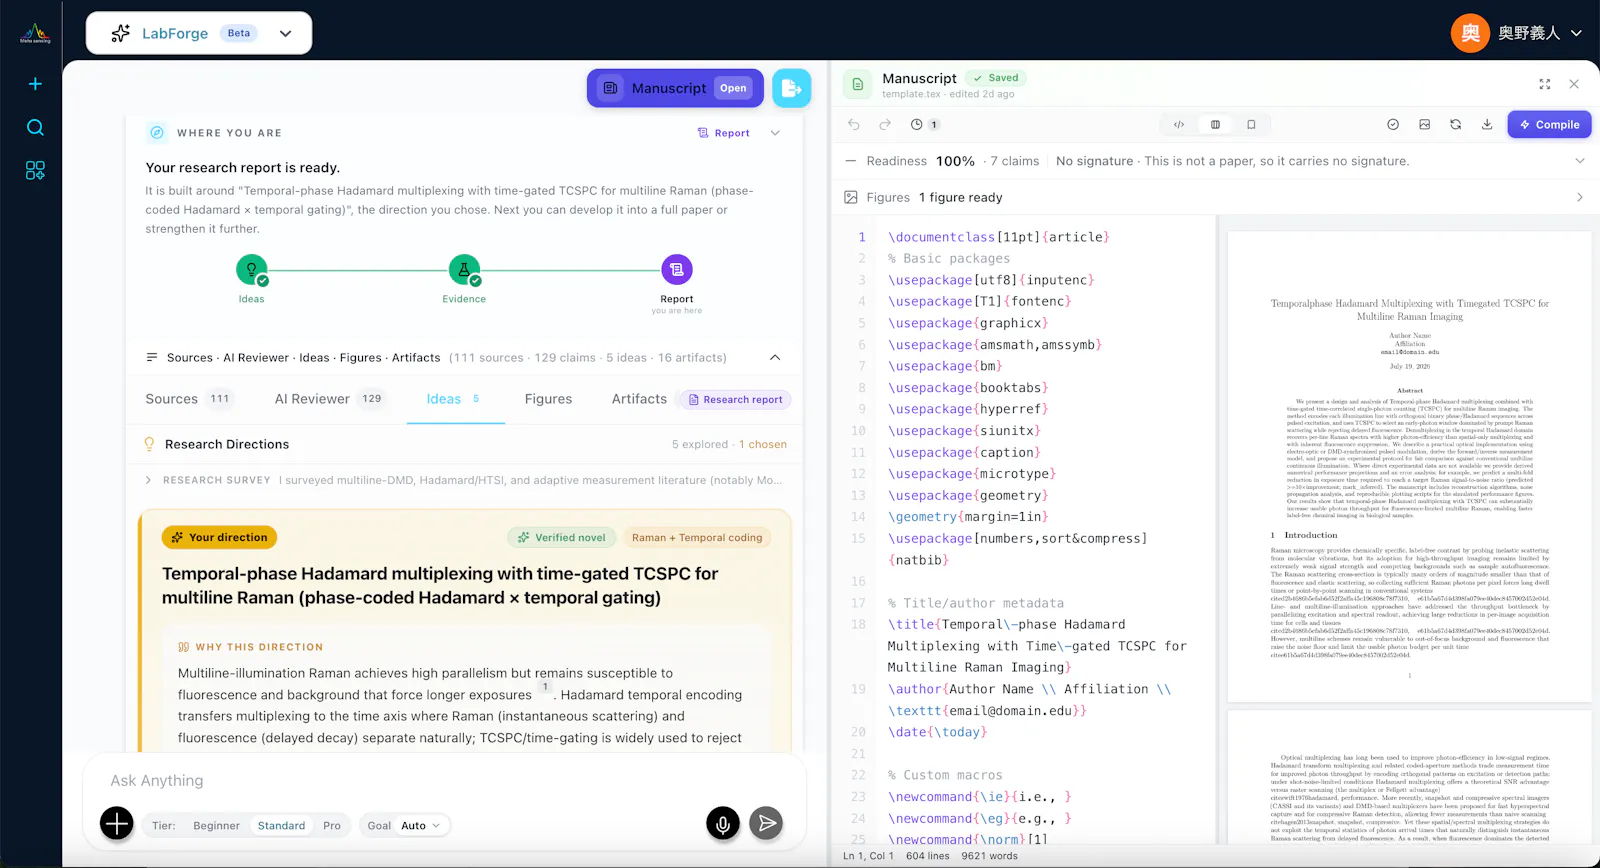
Task: Switch to the Figures tab
Action: [548, 399]
